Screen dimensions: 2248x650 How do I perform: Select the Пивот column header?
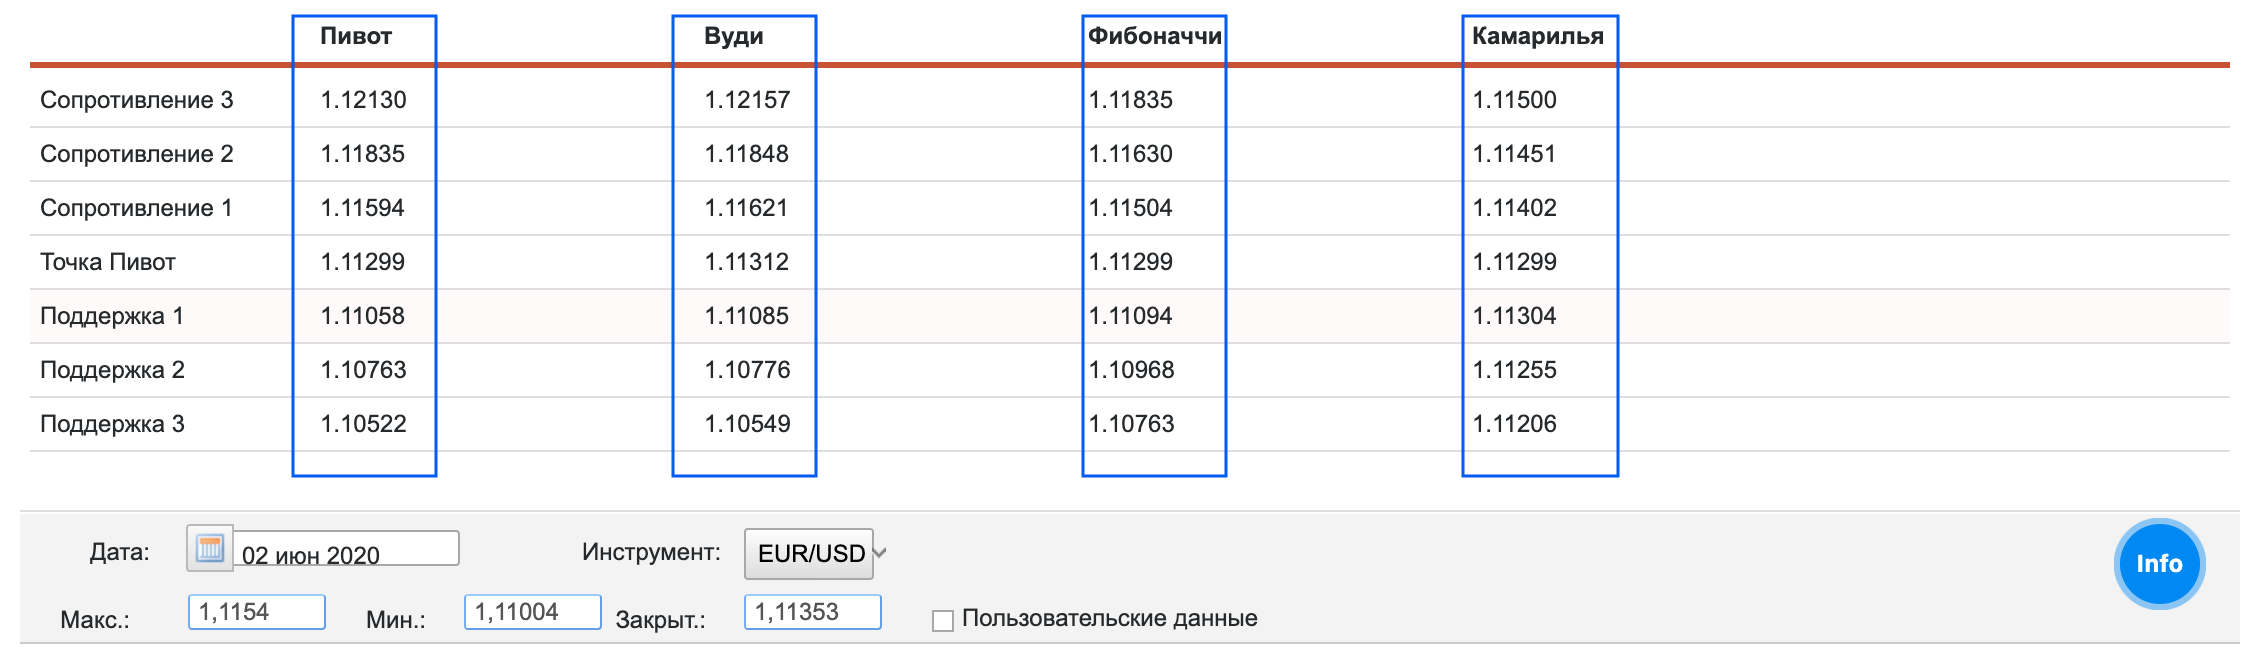pos(356,36)
